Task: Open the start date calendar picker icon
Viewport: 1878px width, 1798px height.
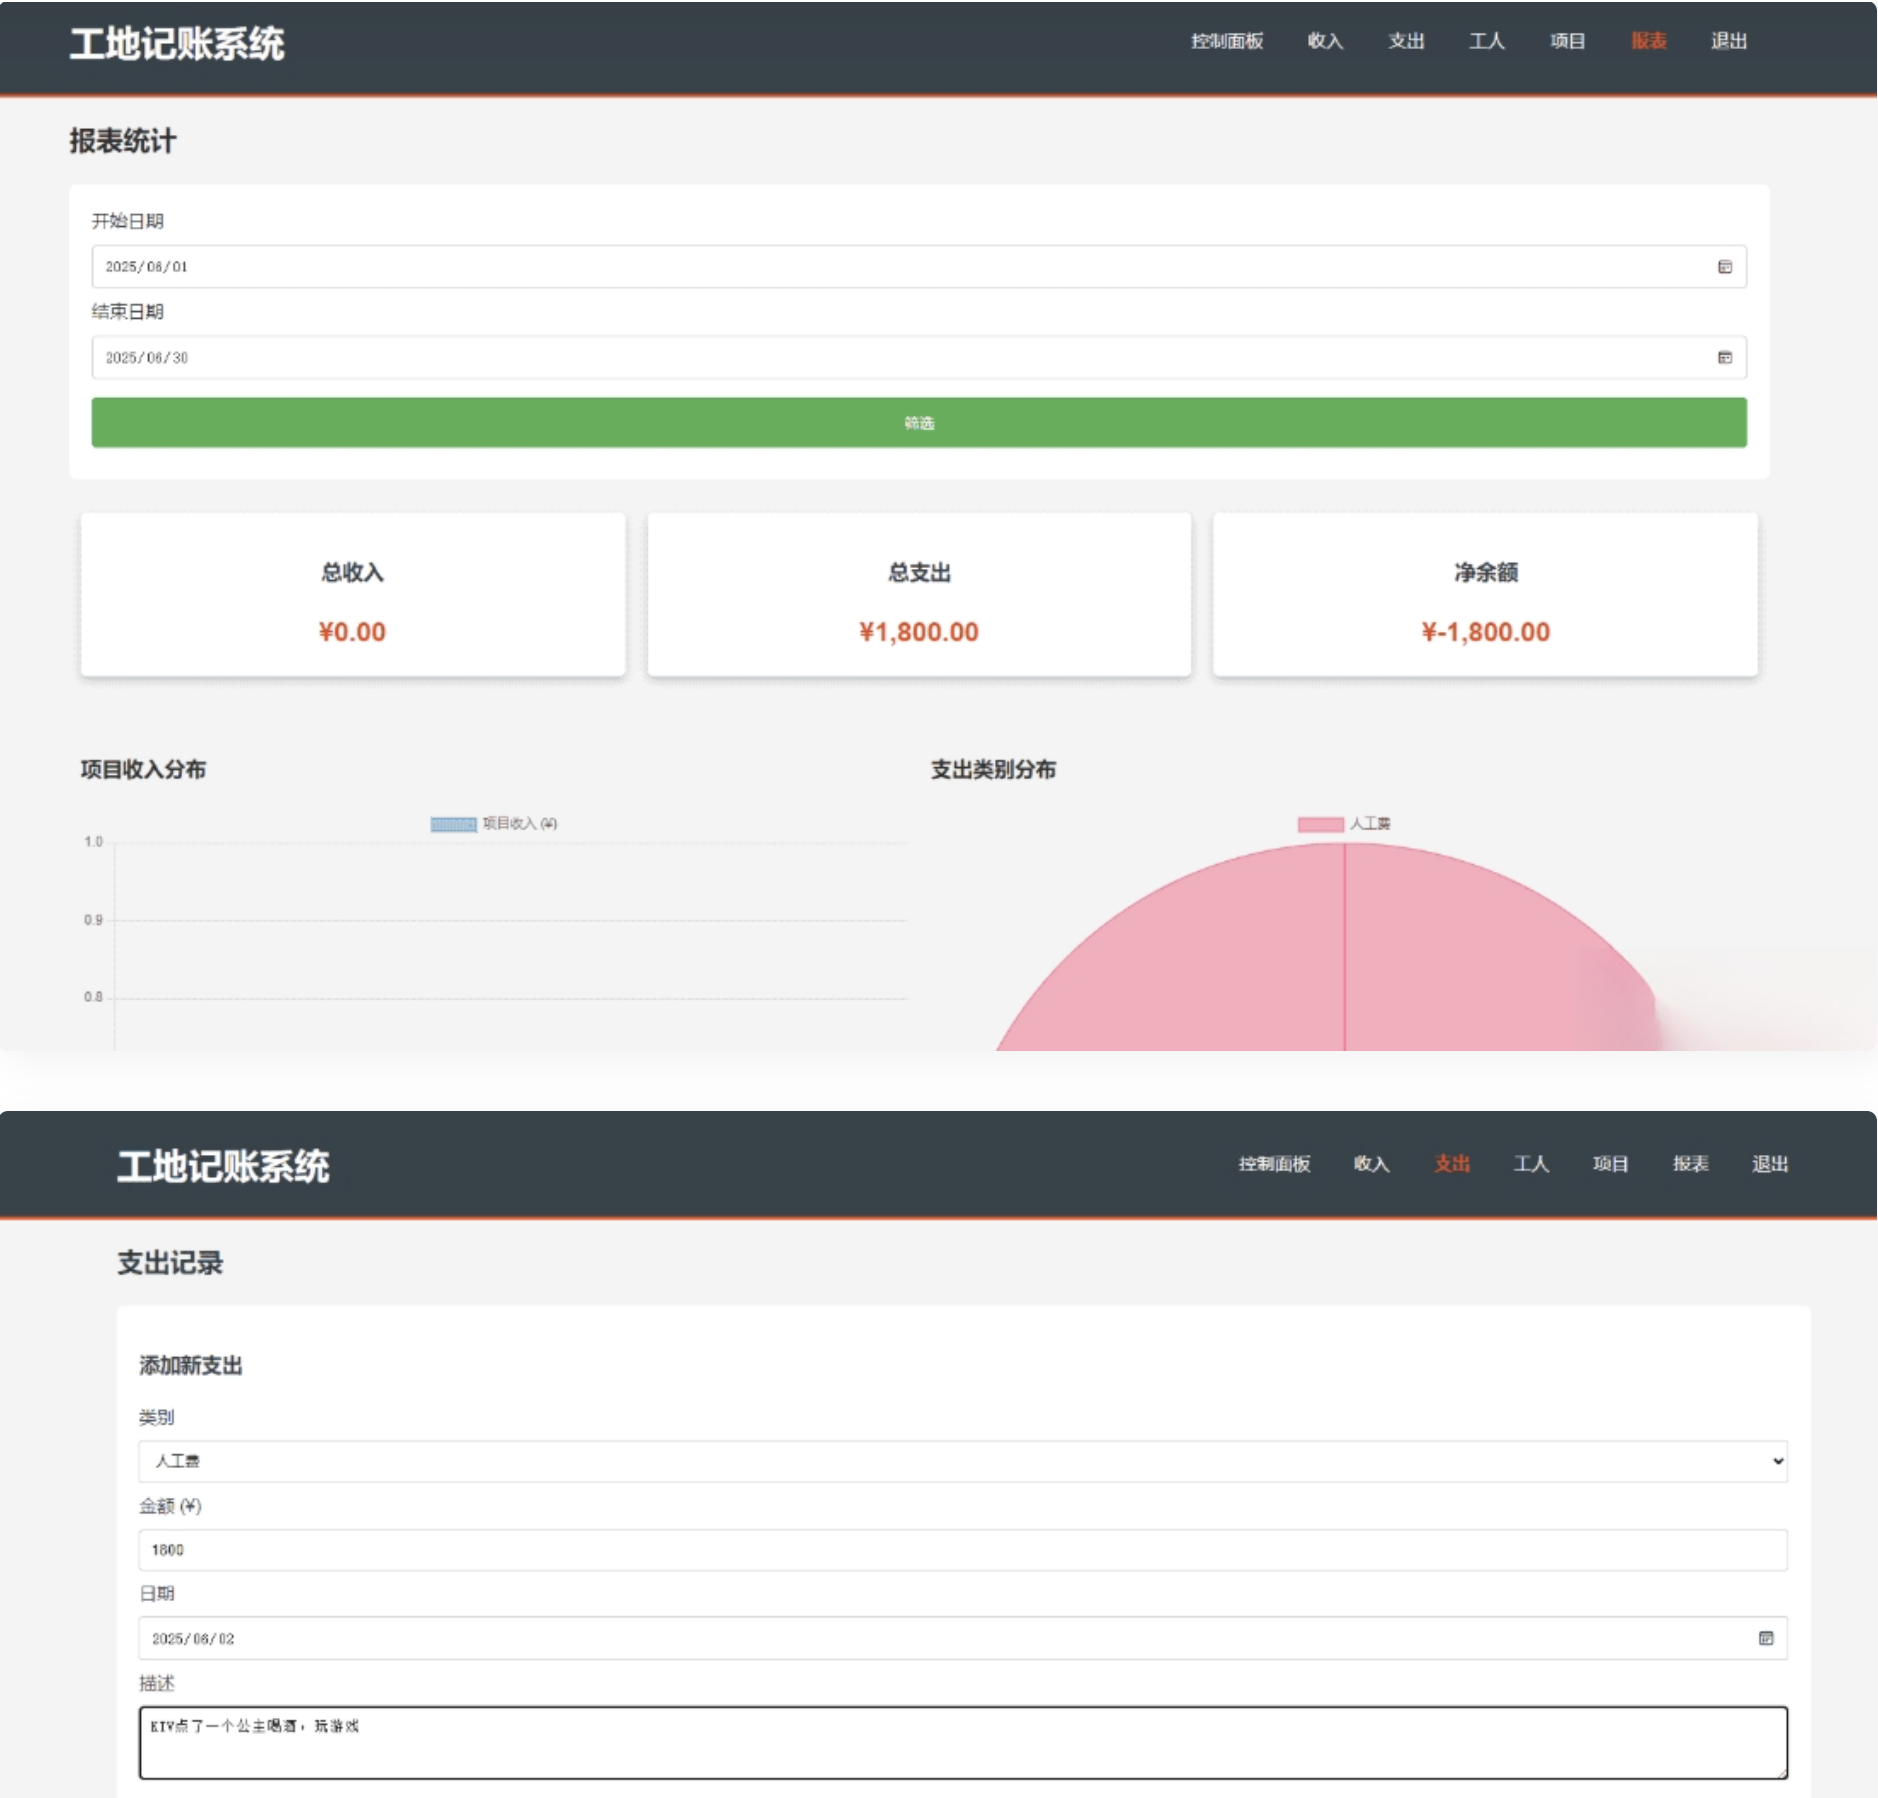Action: pyautogui.click(x=1724, y=267)
